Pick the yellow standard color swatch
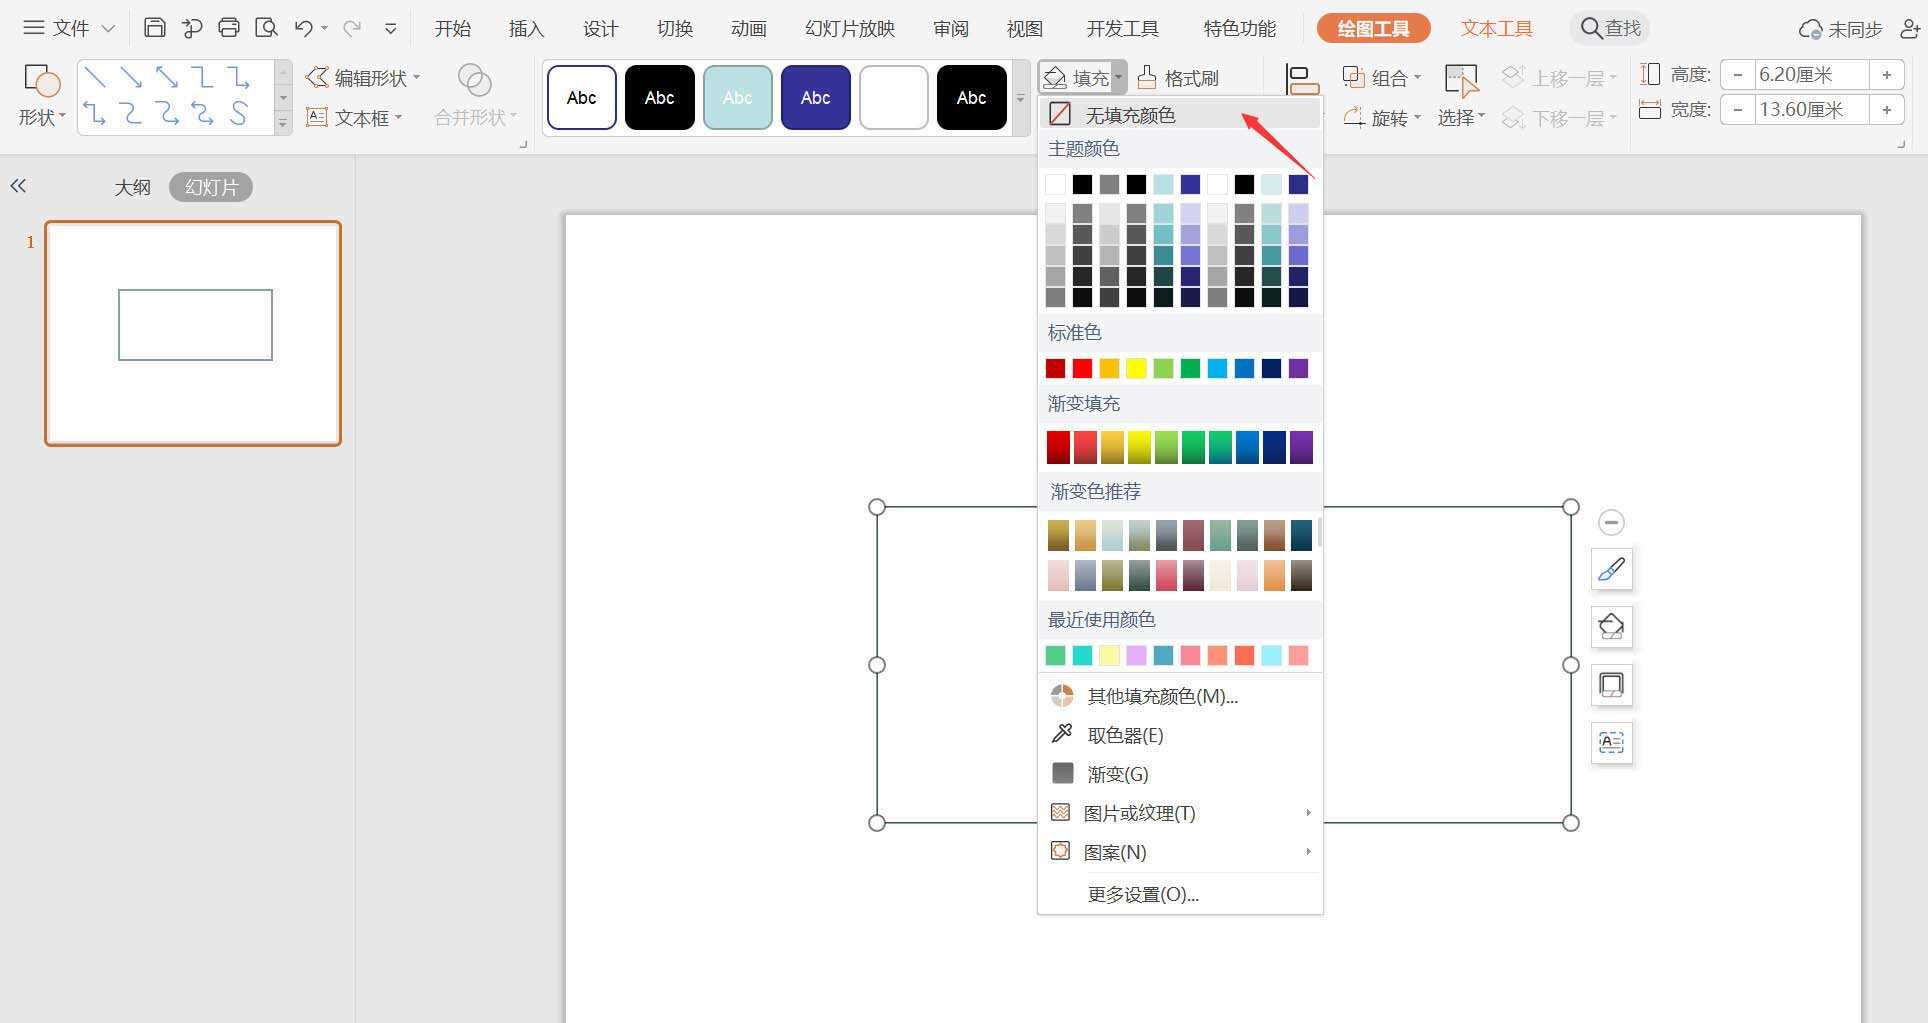This screenshot has height=1023, width=1928. [1136, 369]
